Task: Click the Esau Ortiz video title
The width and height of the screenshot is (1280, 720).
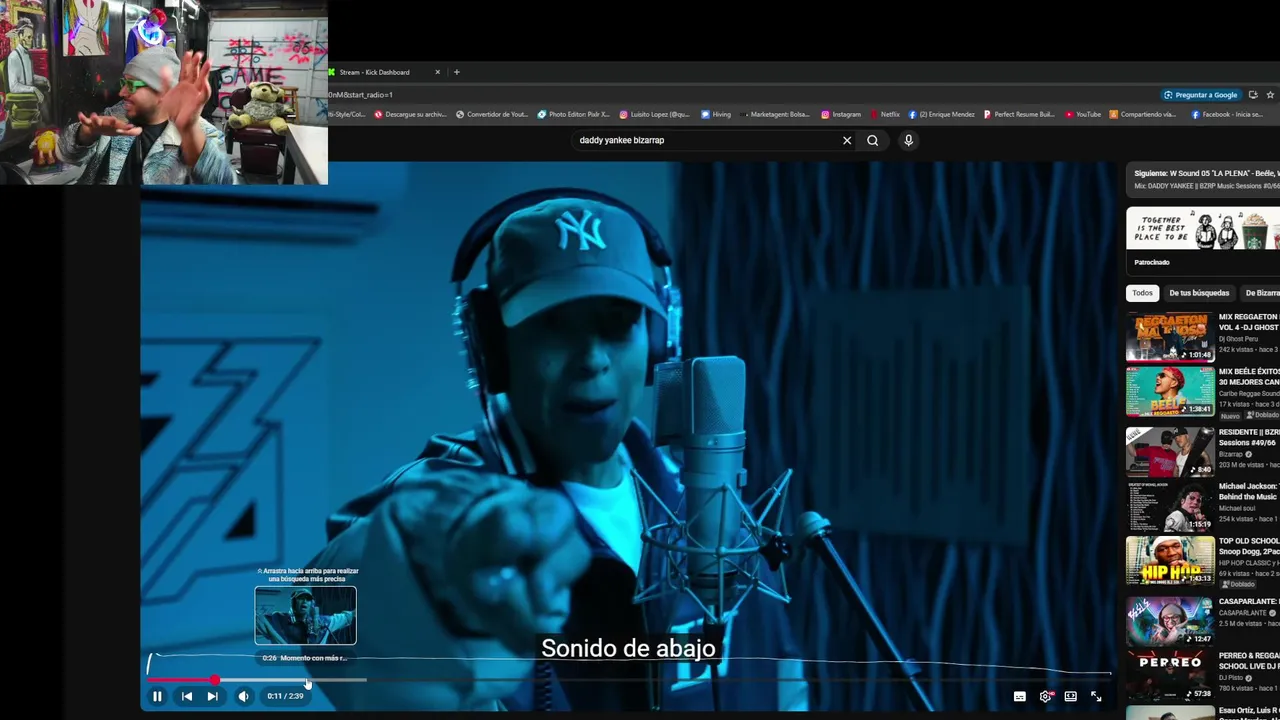Action: click(1249, 710)
